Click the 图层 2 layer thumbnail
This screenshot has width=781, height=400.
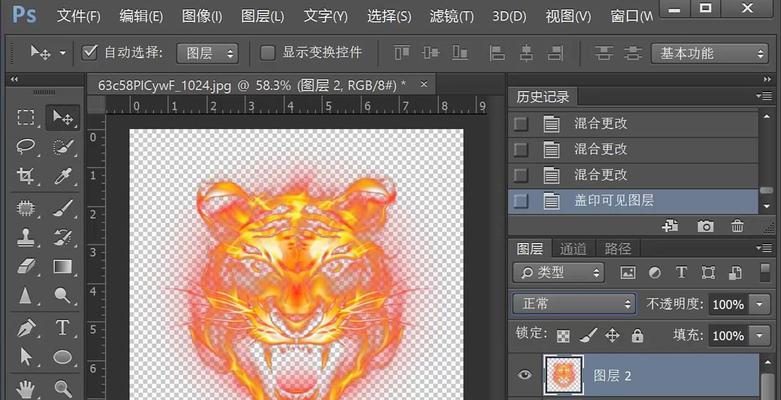pos(562,376)
